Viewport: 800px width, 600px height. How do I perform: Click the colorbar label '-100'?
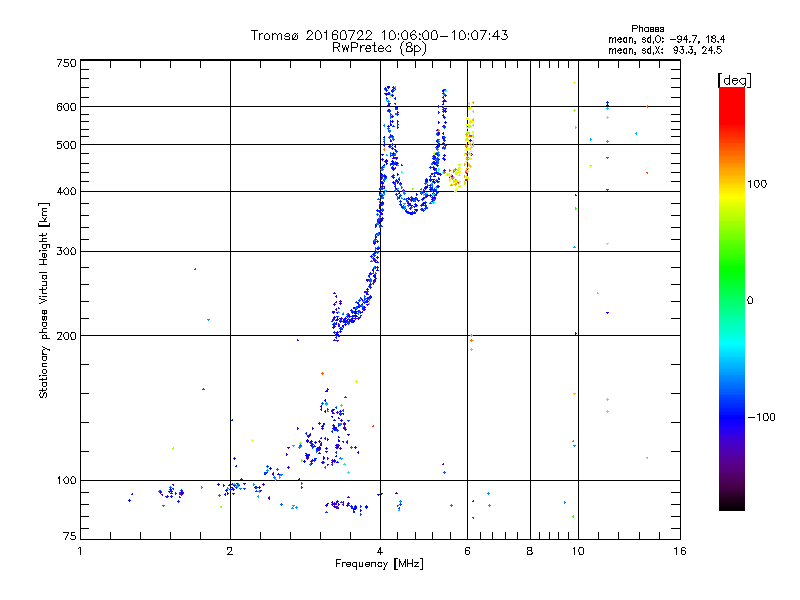click(x=761, y=417)
